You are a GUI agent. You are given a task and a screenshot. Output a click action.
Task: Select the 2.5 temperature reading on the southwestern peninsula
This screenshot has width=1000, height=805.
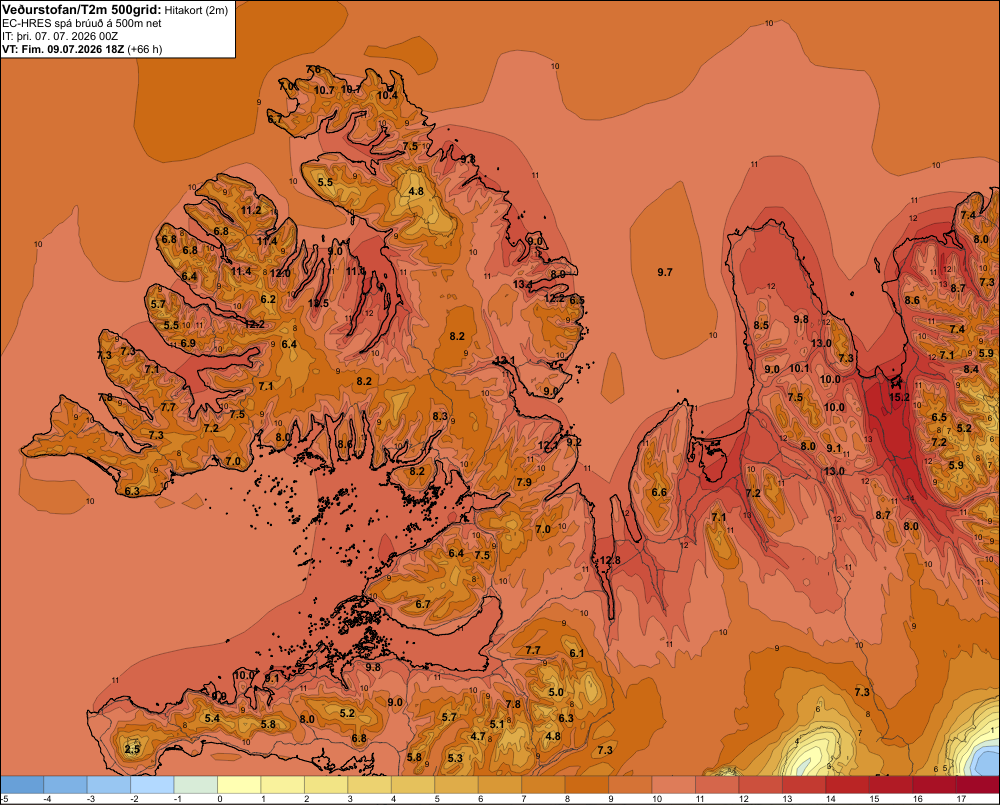132,749
